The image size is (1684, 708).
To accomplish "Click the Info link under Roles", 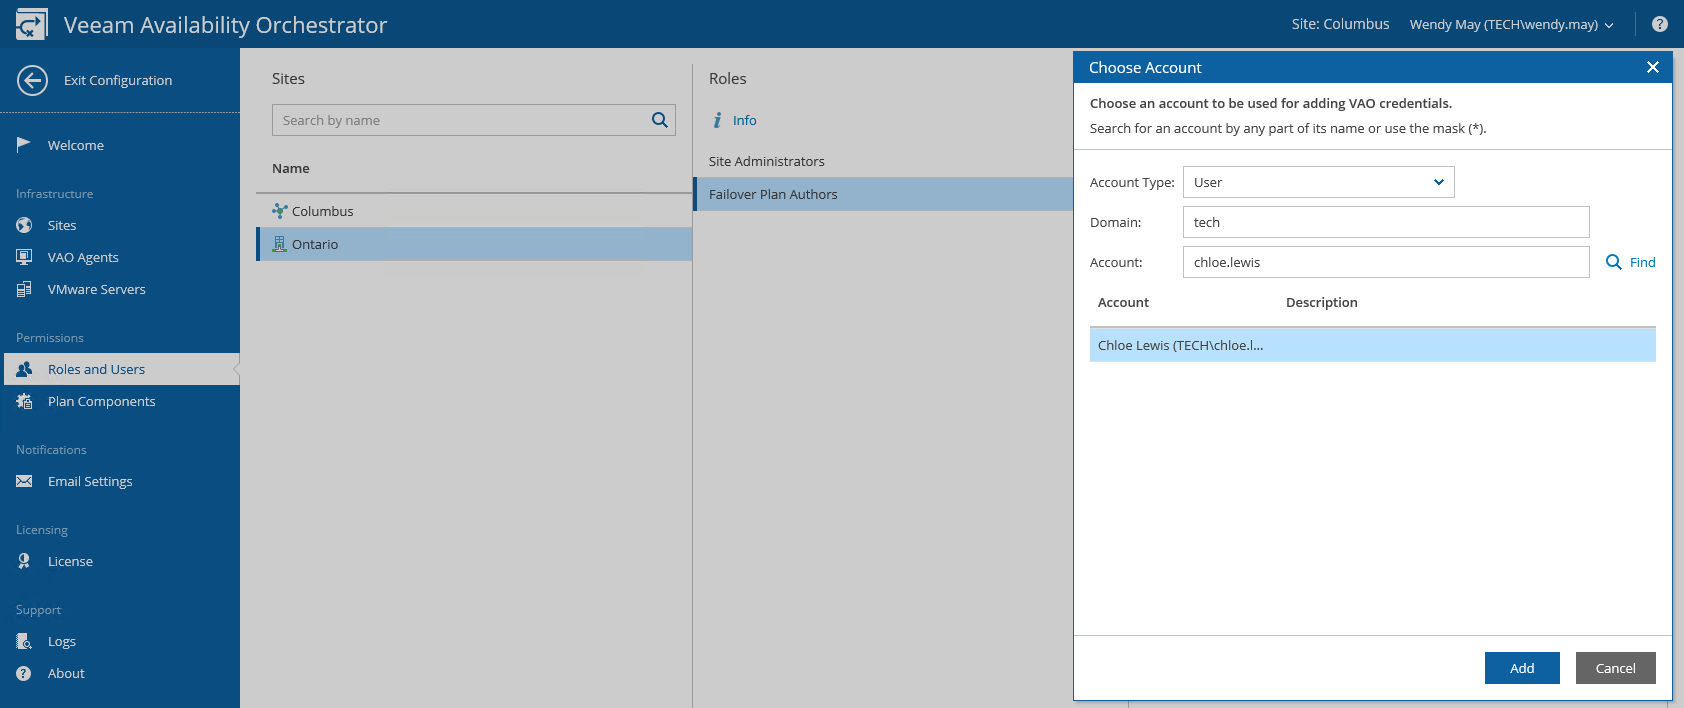I will 744,120.
